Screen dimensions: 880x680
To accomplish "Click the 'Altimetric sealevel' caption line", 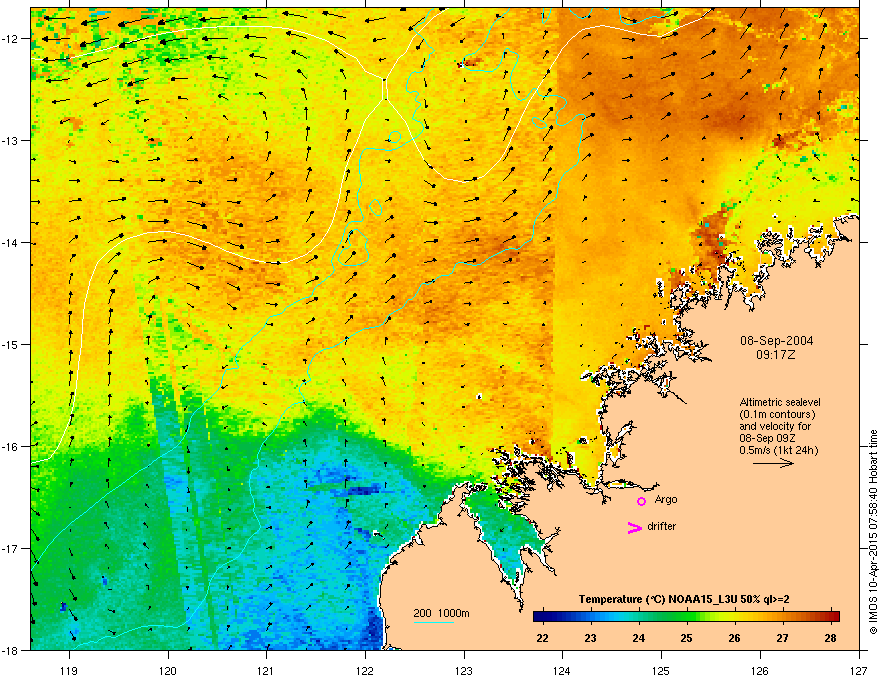I will [780, 402].
